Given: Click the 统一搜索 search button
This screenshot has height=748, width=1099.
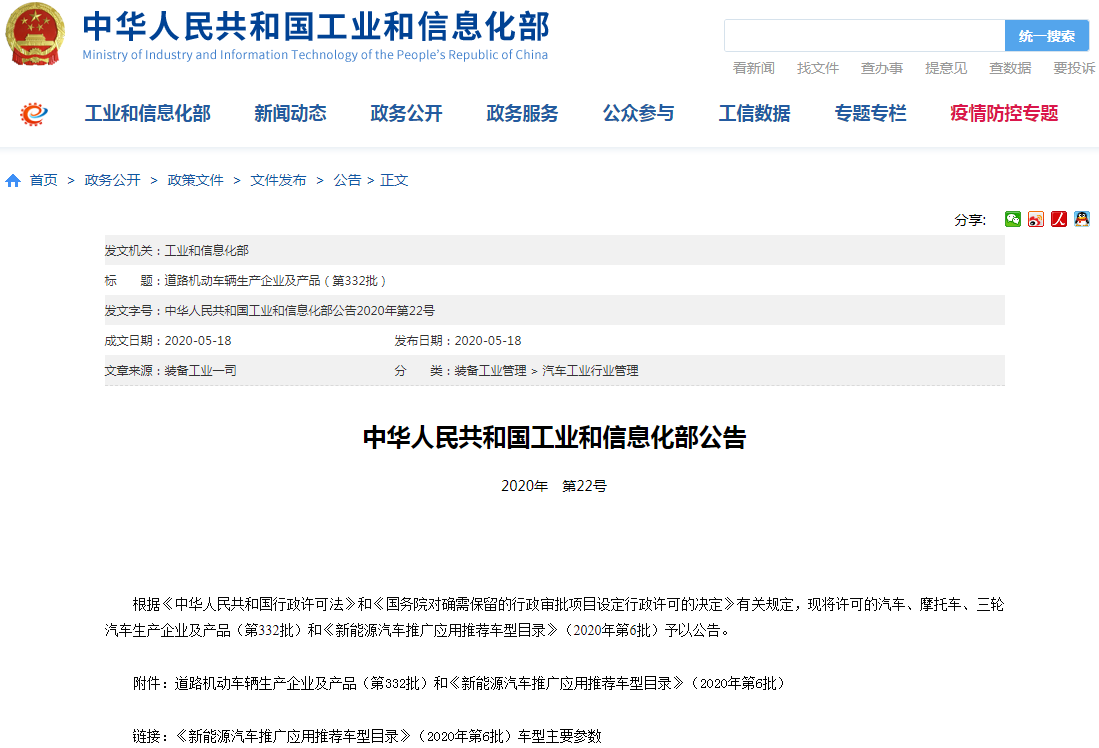Looking at the screenshot, I should (x=1047, y=36).
